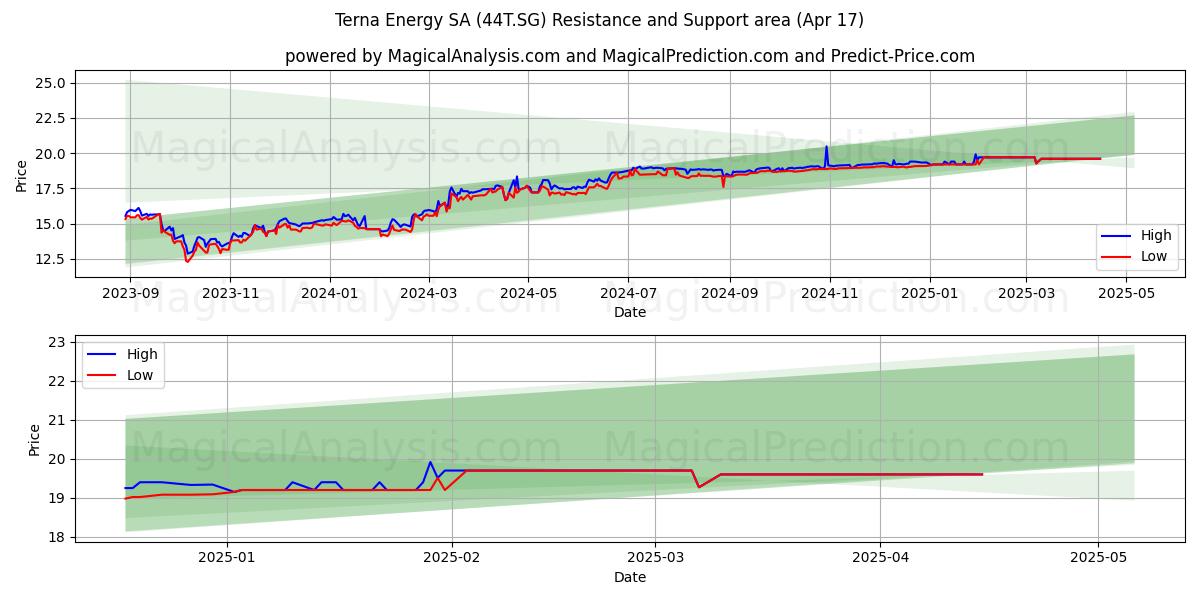Viewport: 1200px width, 600px height.
Task: Click the '2025-04' tick in the bottom chart
Action: pos(880,558)
